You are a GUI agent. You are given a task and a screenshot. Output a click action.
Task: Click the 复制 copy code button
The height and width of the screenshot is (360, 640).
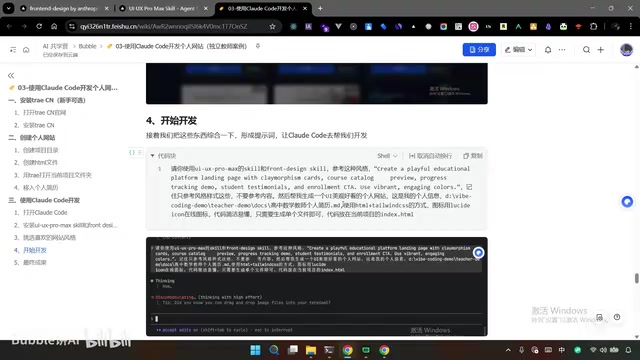473,156
